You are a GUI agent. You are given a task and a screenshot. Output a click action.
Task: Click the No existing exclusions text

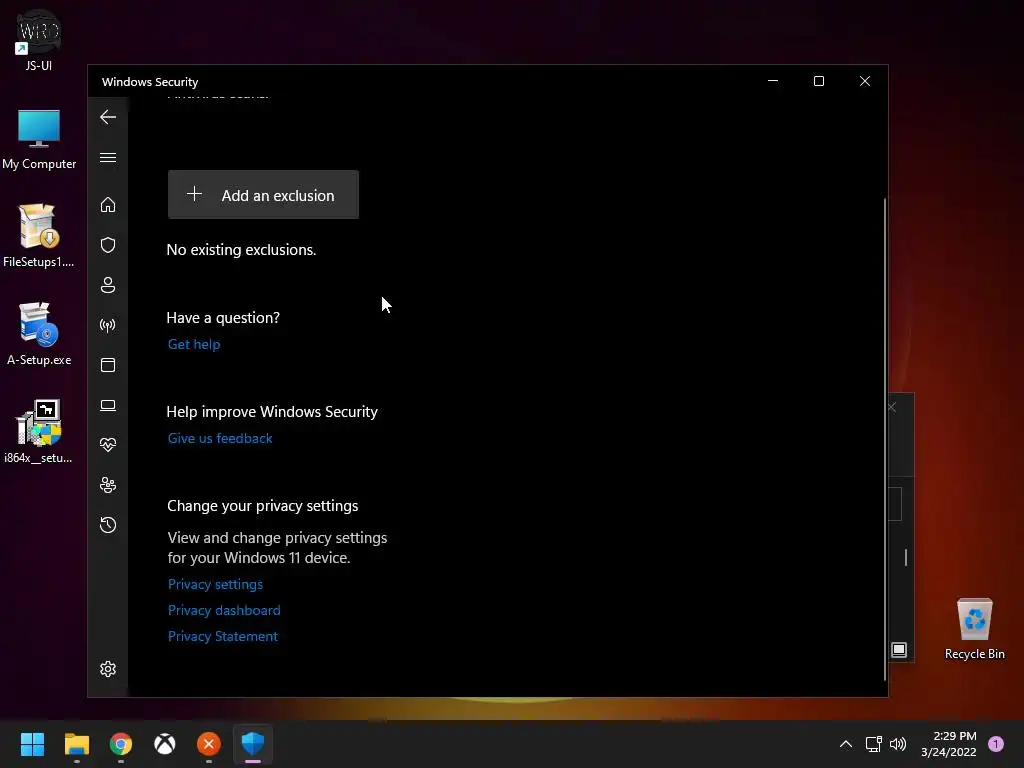point(241,249)
